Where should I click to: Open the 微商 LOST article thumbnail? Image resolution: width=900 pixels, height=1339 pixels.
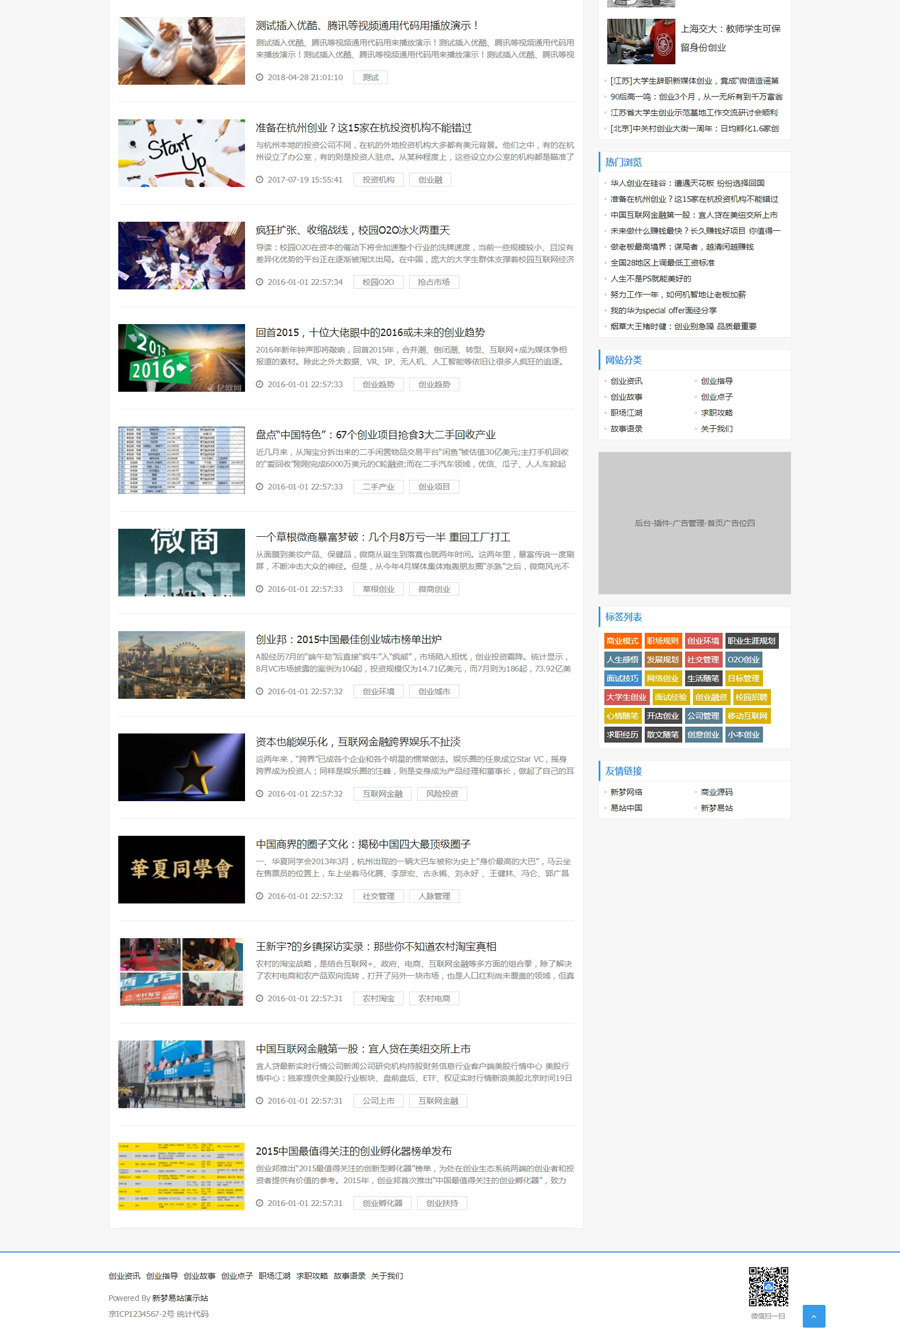tap(181, 562)
